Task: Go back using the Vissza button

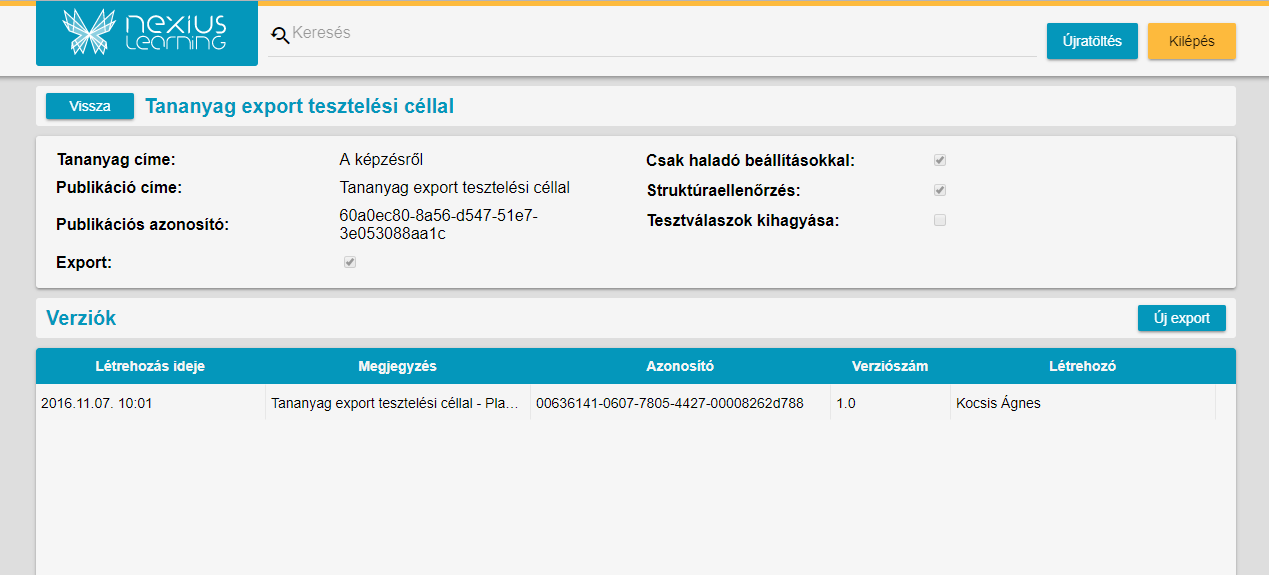Action: coord(90,106)
